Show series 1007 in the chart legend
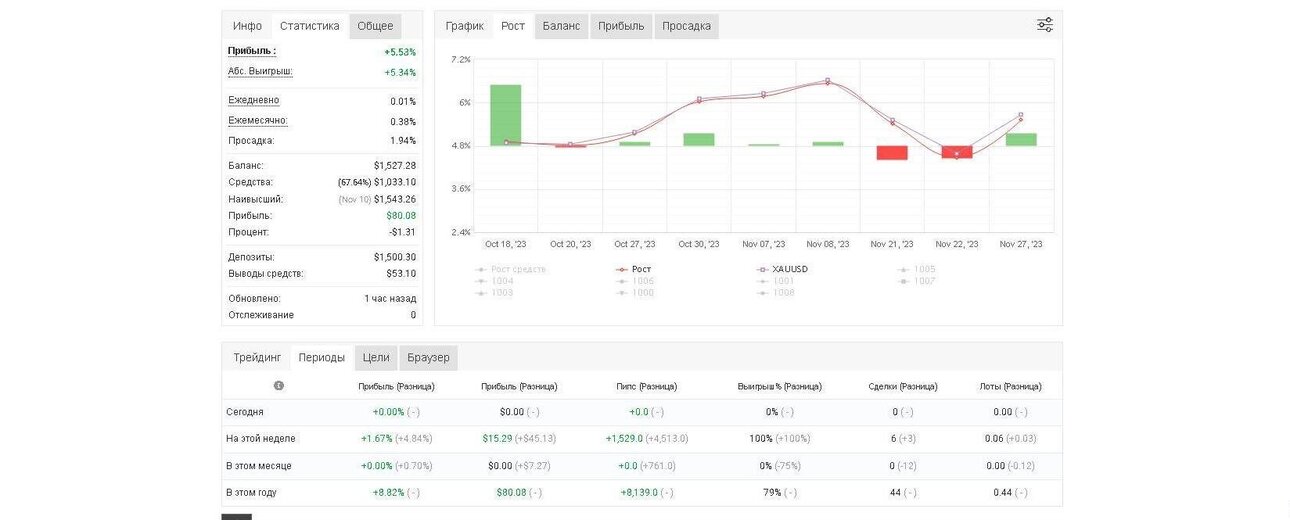Viewport: 1290px width, 520px height. pyautogui.click(x=917, y=281)
